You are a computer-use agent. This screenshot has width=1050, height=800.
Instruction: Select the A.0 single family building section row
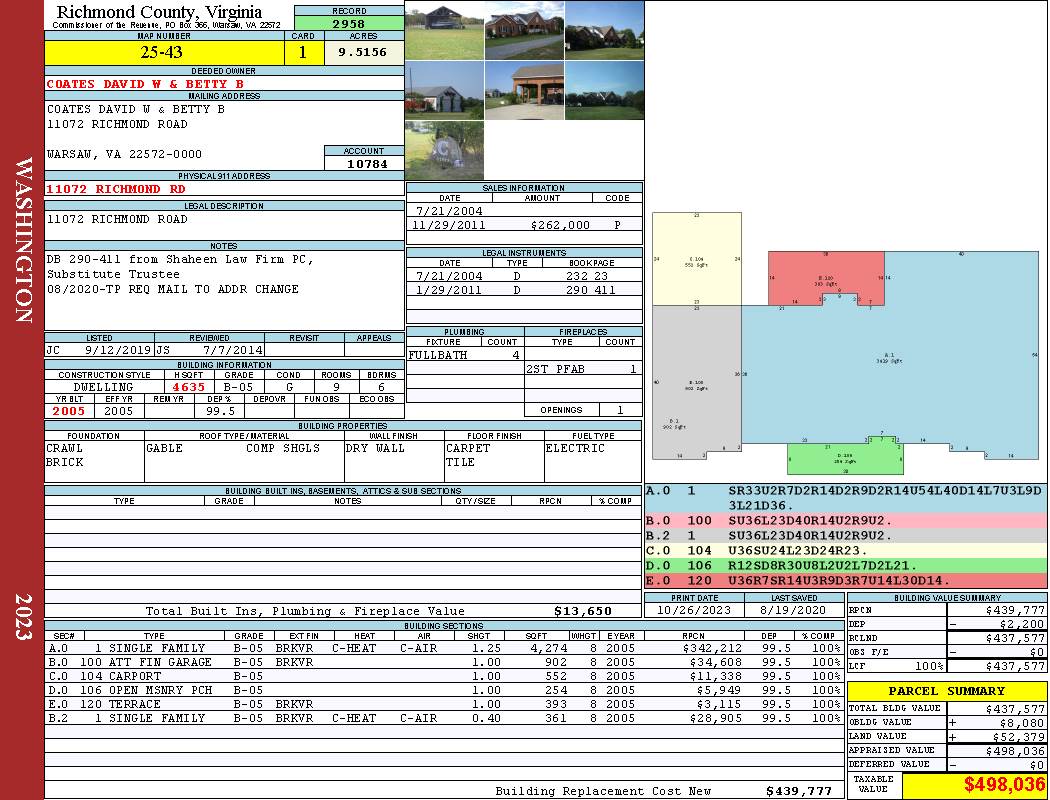[443, 648]
